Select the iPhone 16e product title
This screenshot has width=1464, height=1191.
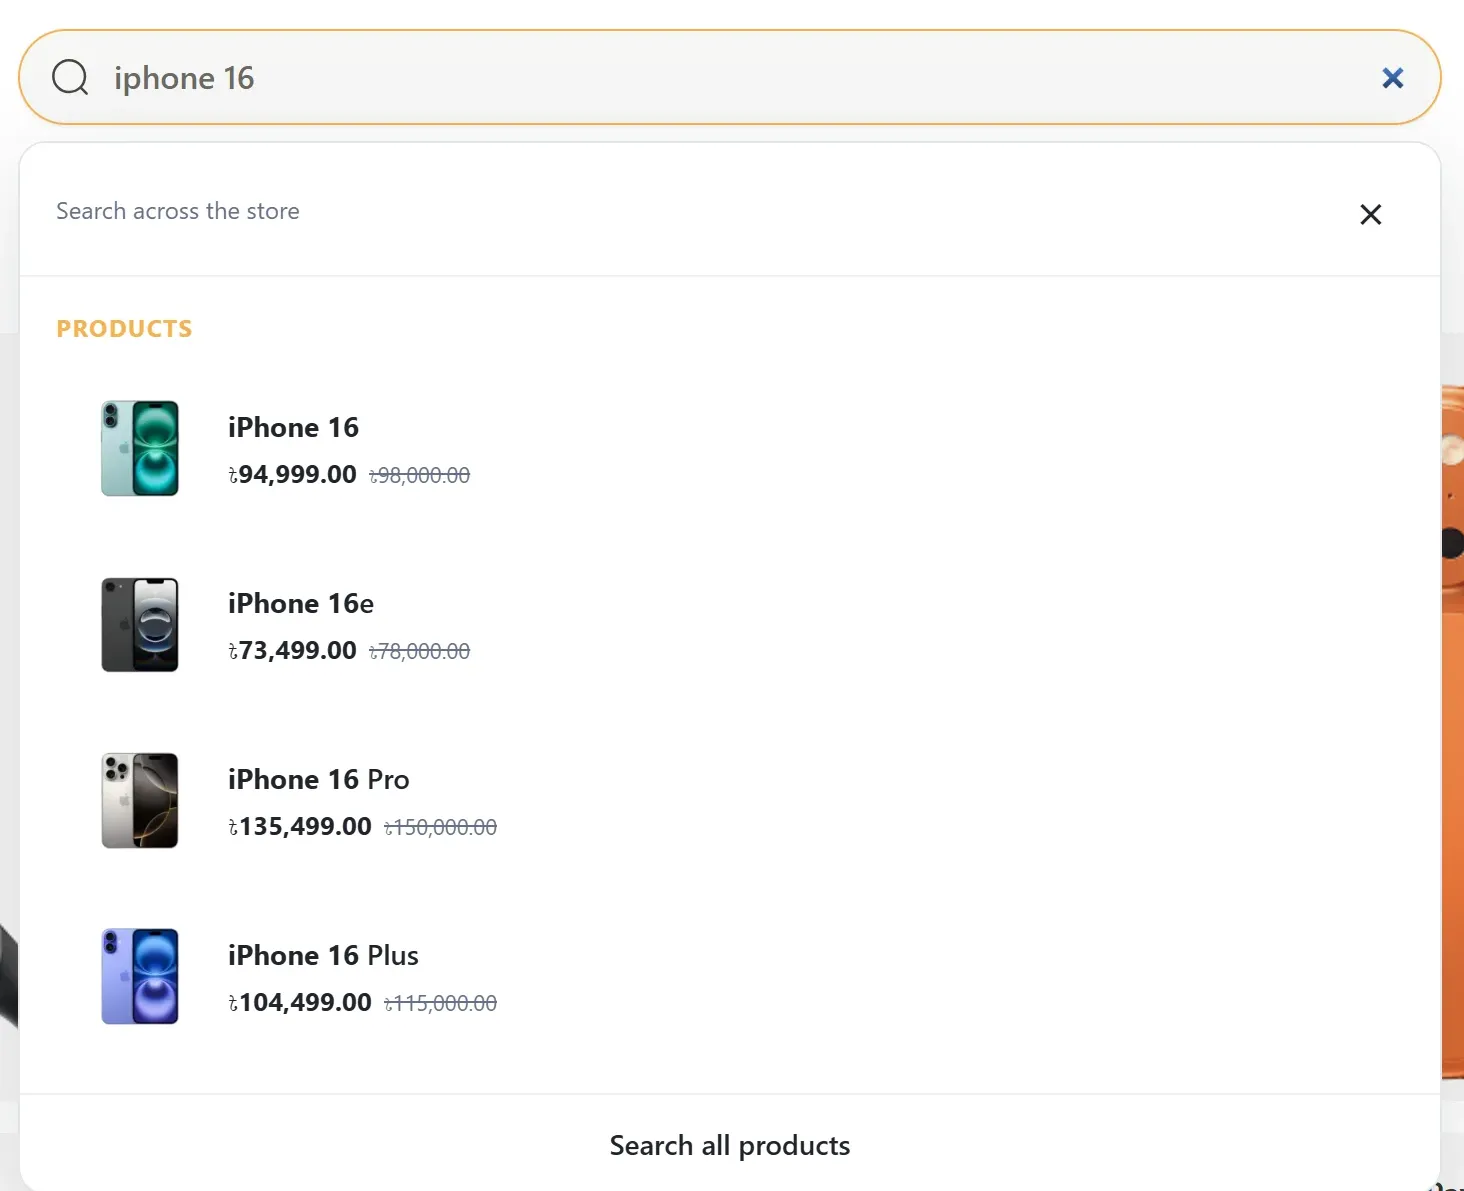301,603
